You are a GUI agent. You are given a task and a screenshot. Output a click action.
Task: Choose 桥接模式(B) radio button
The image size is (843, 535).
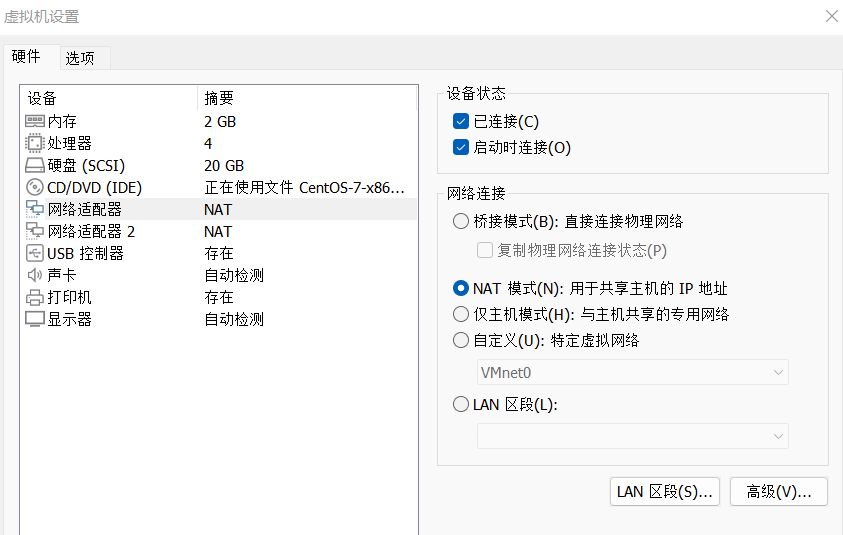pyautogui.click(x=461, y=221)
